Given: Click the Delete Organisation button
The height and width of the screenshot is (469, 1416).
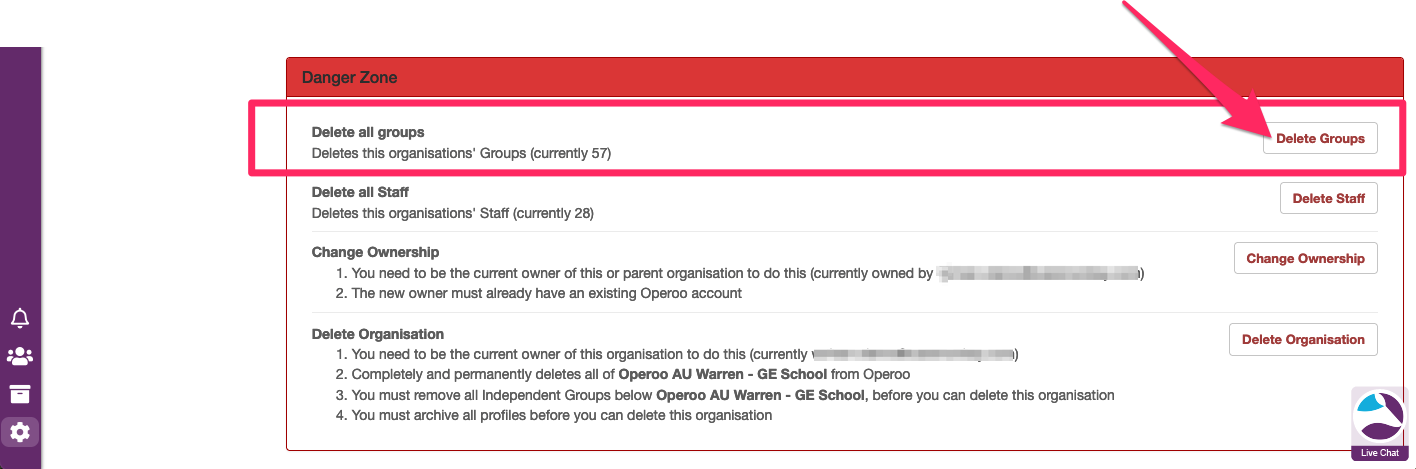Looking at the screenshot, I should point(1303,339).
